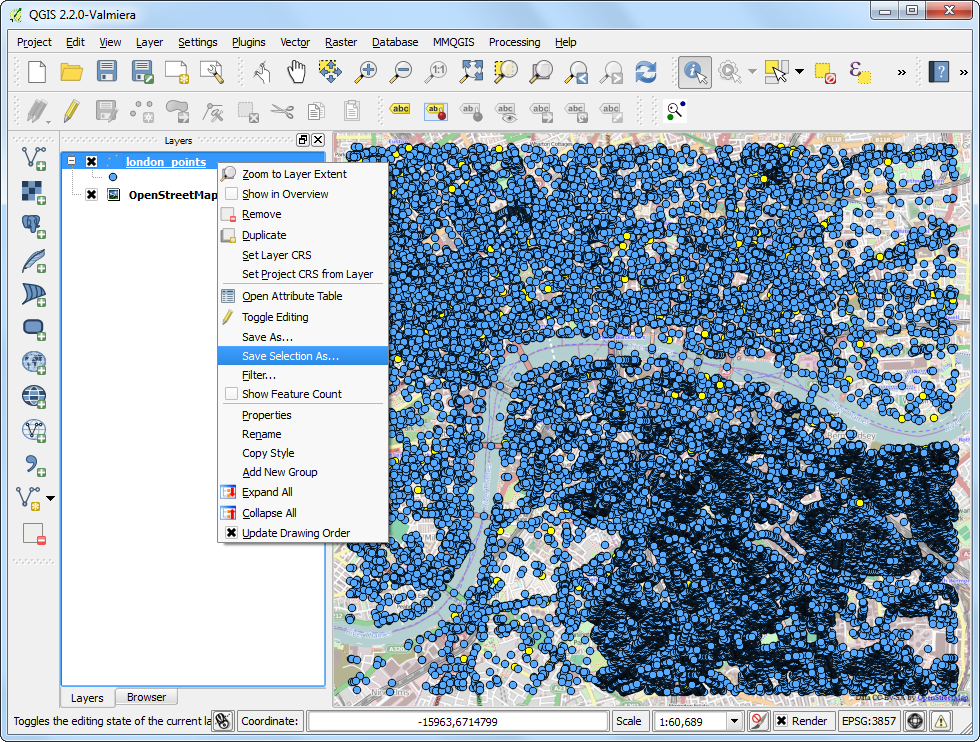The image size is (980, 742).
Task: Choose Save Selection As from context menu
Action: click(x=290, y=356)
